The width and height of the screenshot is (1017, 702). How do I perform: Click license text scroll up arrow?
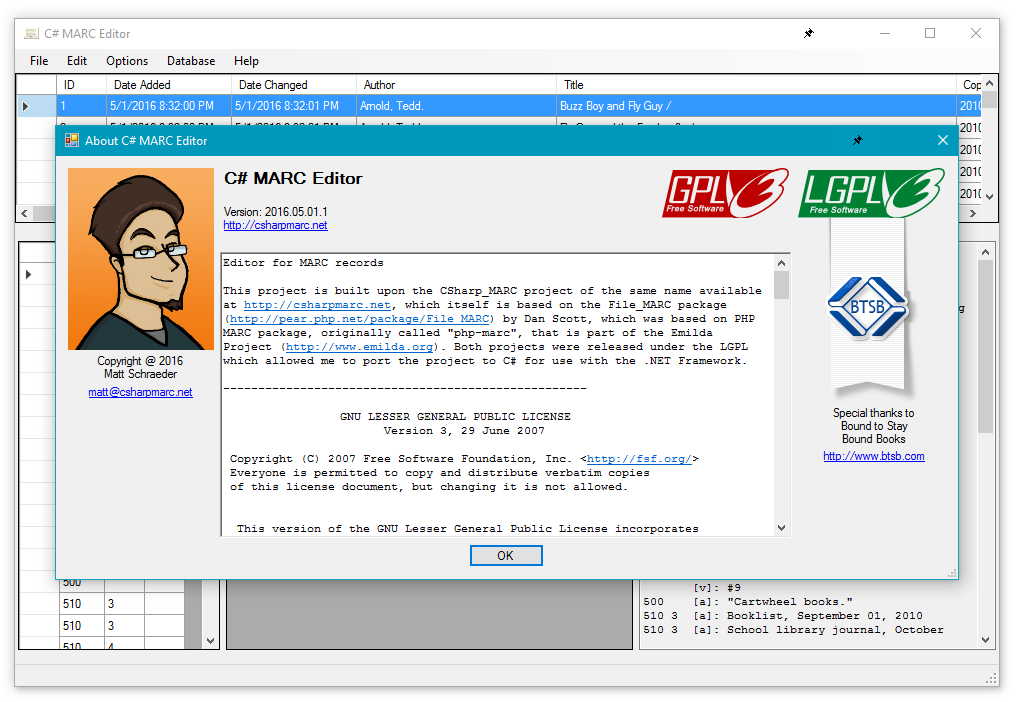[782, 263]
